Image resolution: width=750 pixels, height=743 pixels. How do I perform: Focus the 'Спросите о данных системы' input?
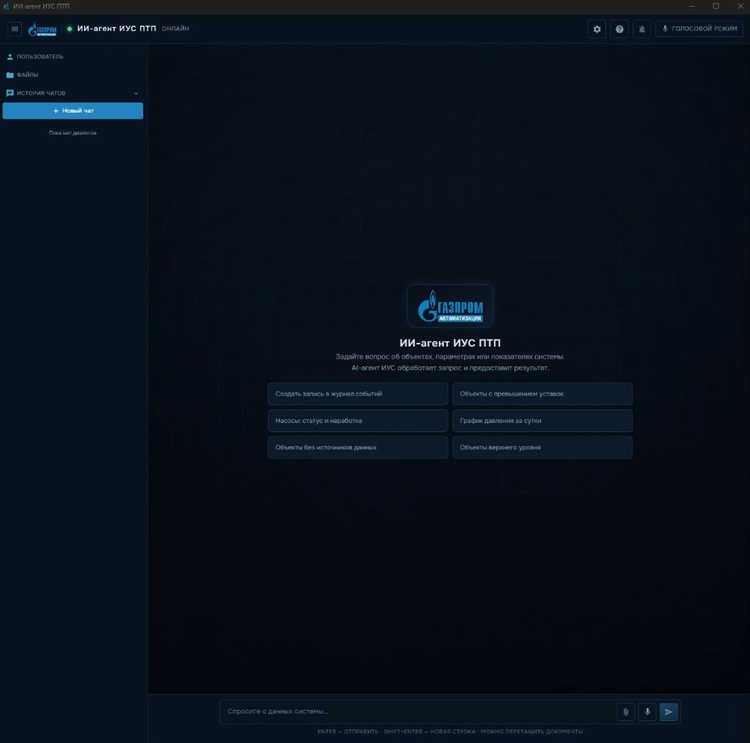[419, 711]
